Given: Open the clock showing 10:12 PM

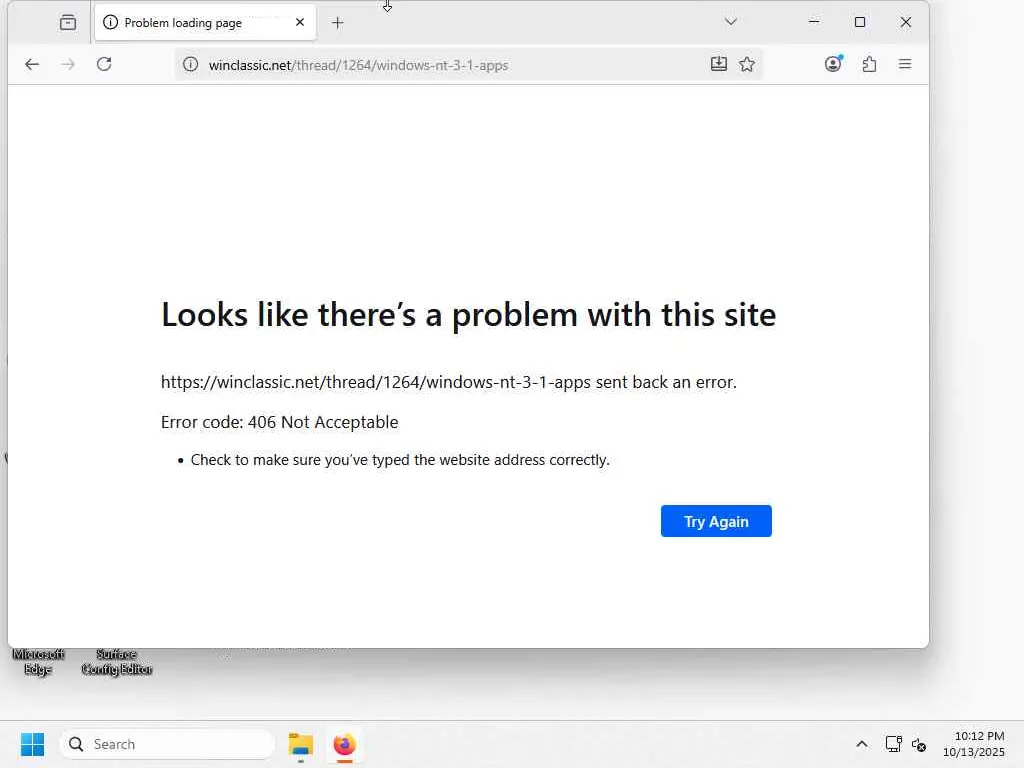Looking at the screenshot, I should 973,744.
